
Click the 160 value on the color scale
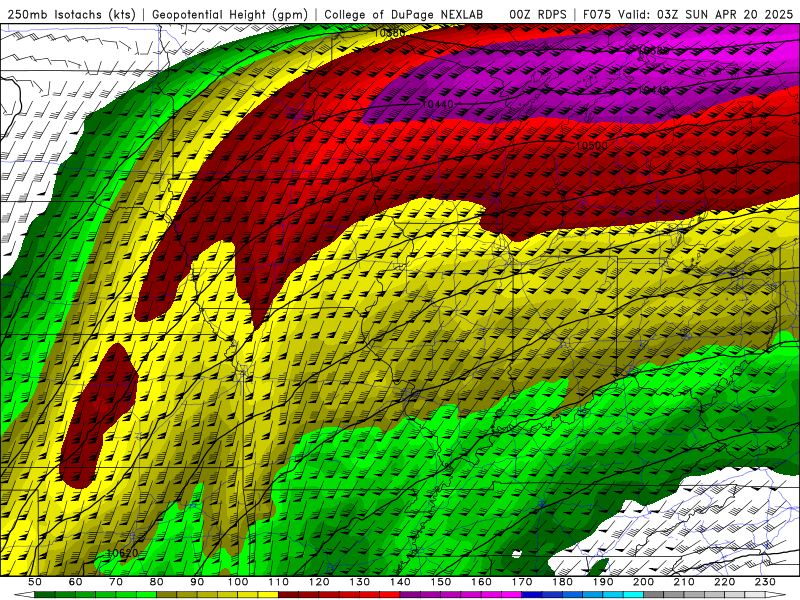click(x=481, y=582)
